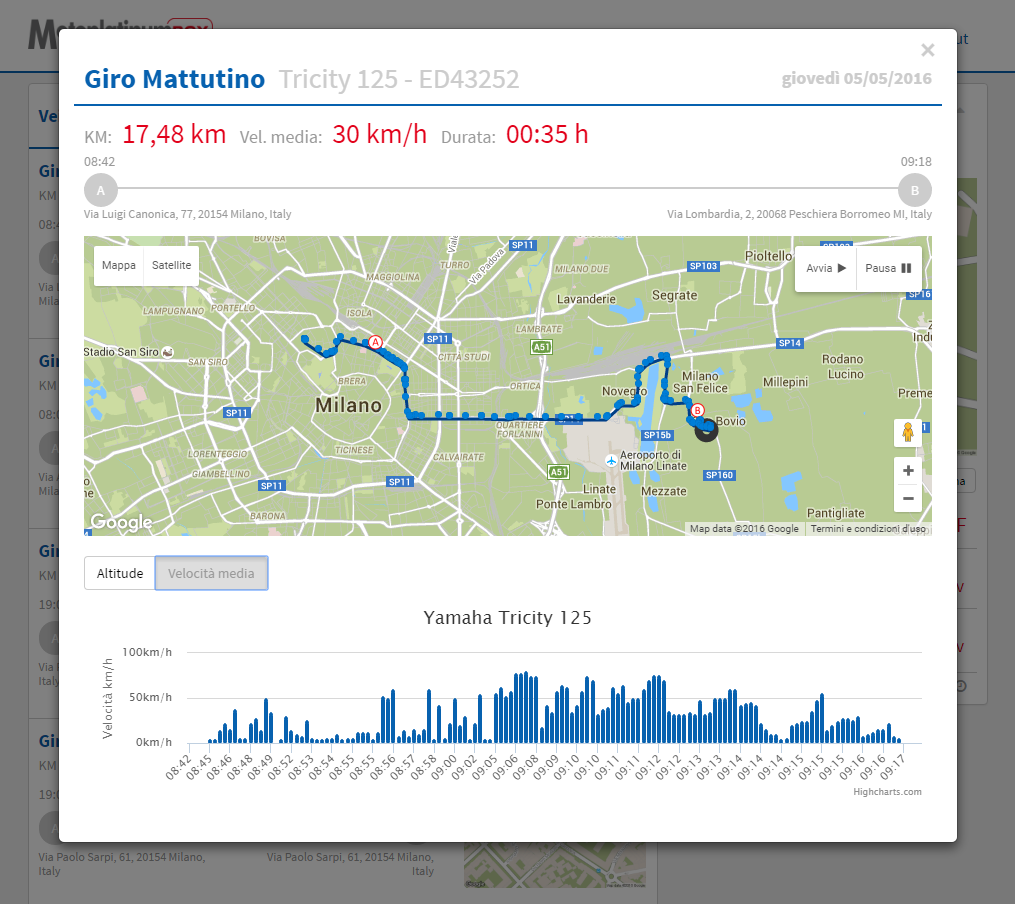This screenshot has width=1015, height=904.
Task: Zoom in on the map
Action: click(x=908, y=471)
